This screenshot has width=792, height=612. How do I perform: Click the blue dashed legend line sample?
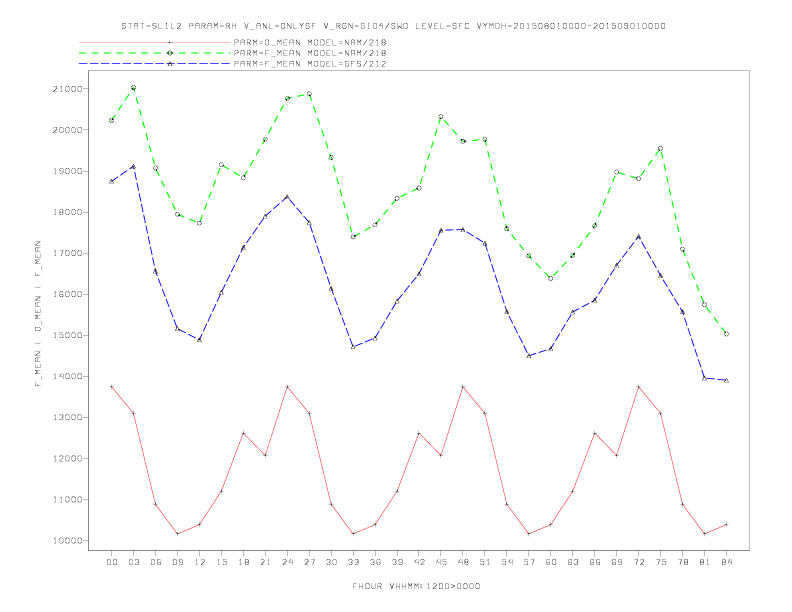click(x=155, y=64)
